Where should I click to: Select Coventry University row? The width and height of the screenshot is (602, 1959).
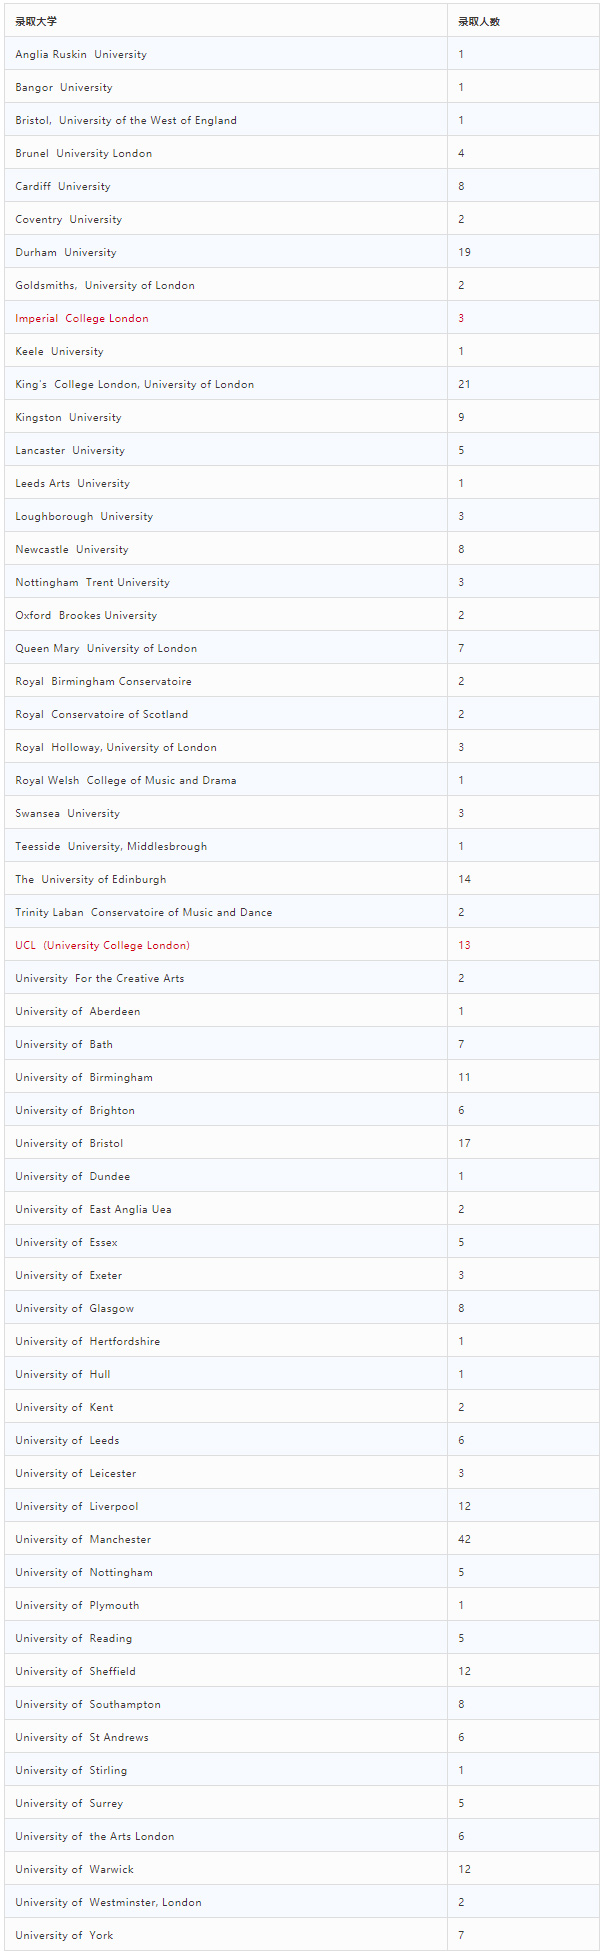point(301,219)
